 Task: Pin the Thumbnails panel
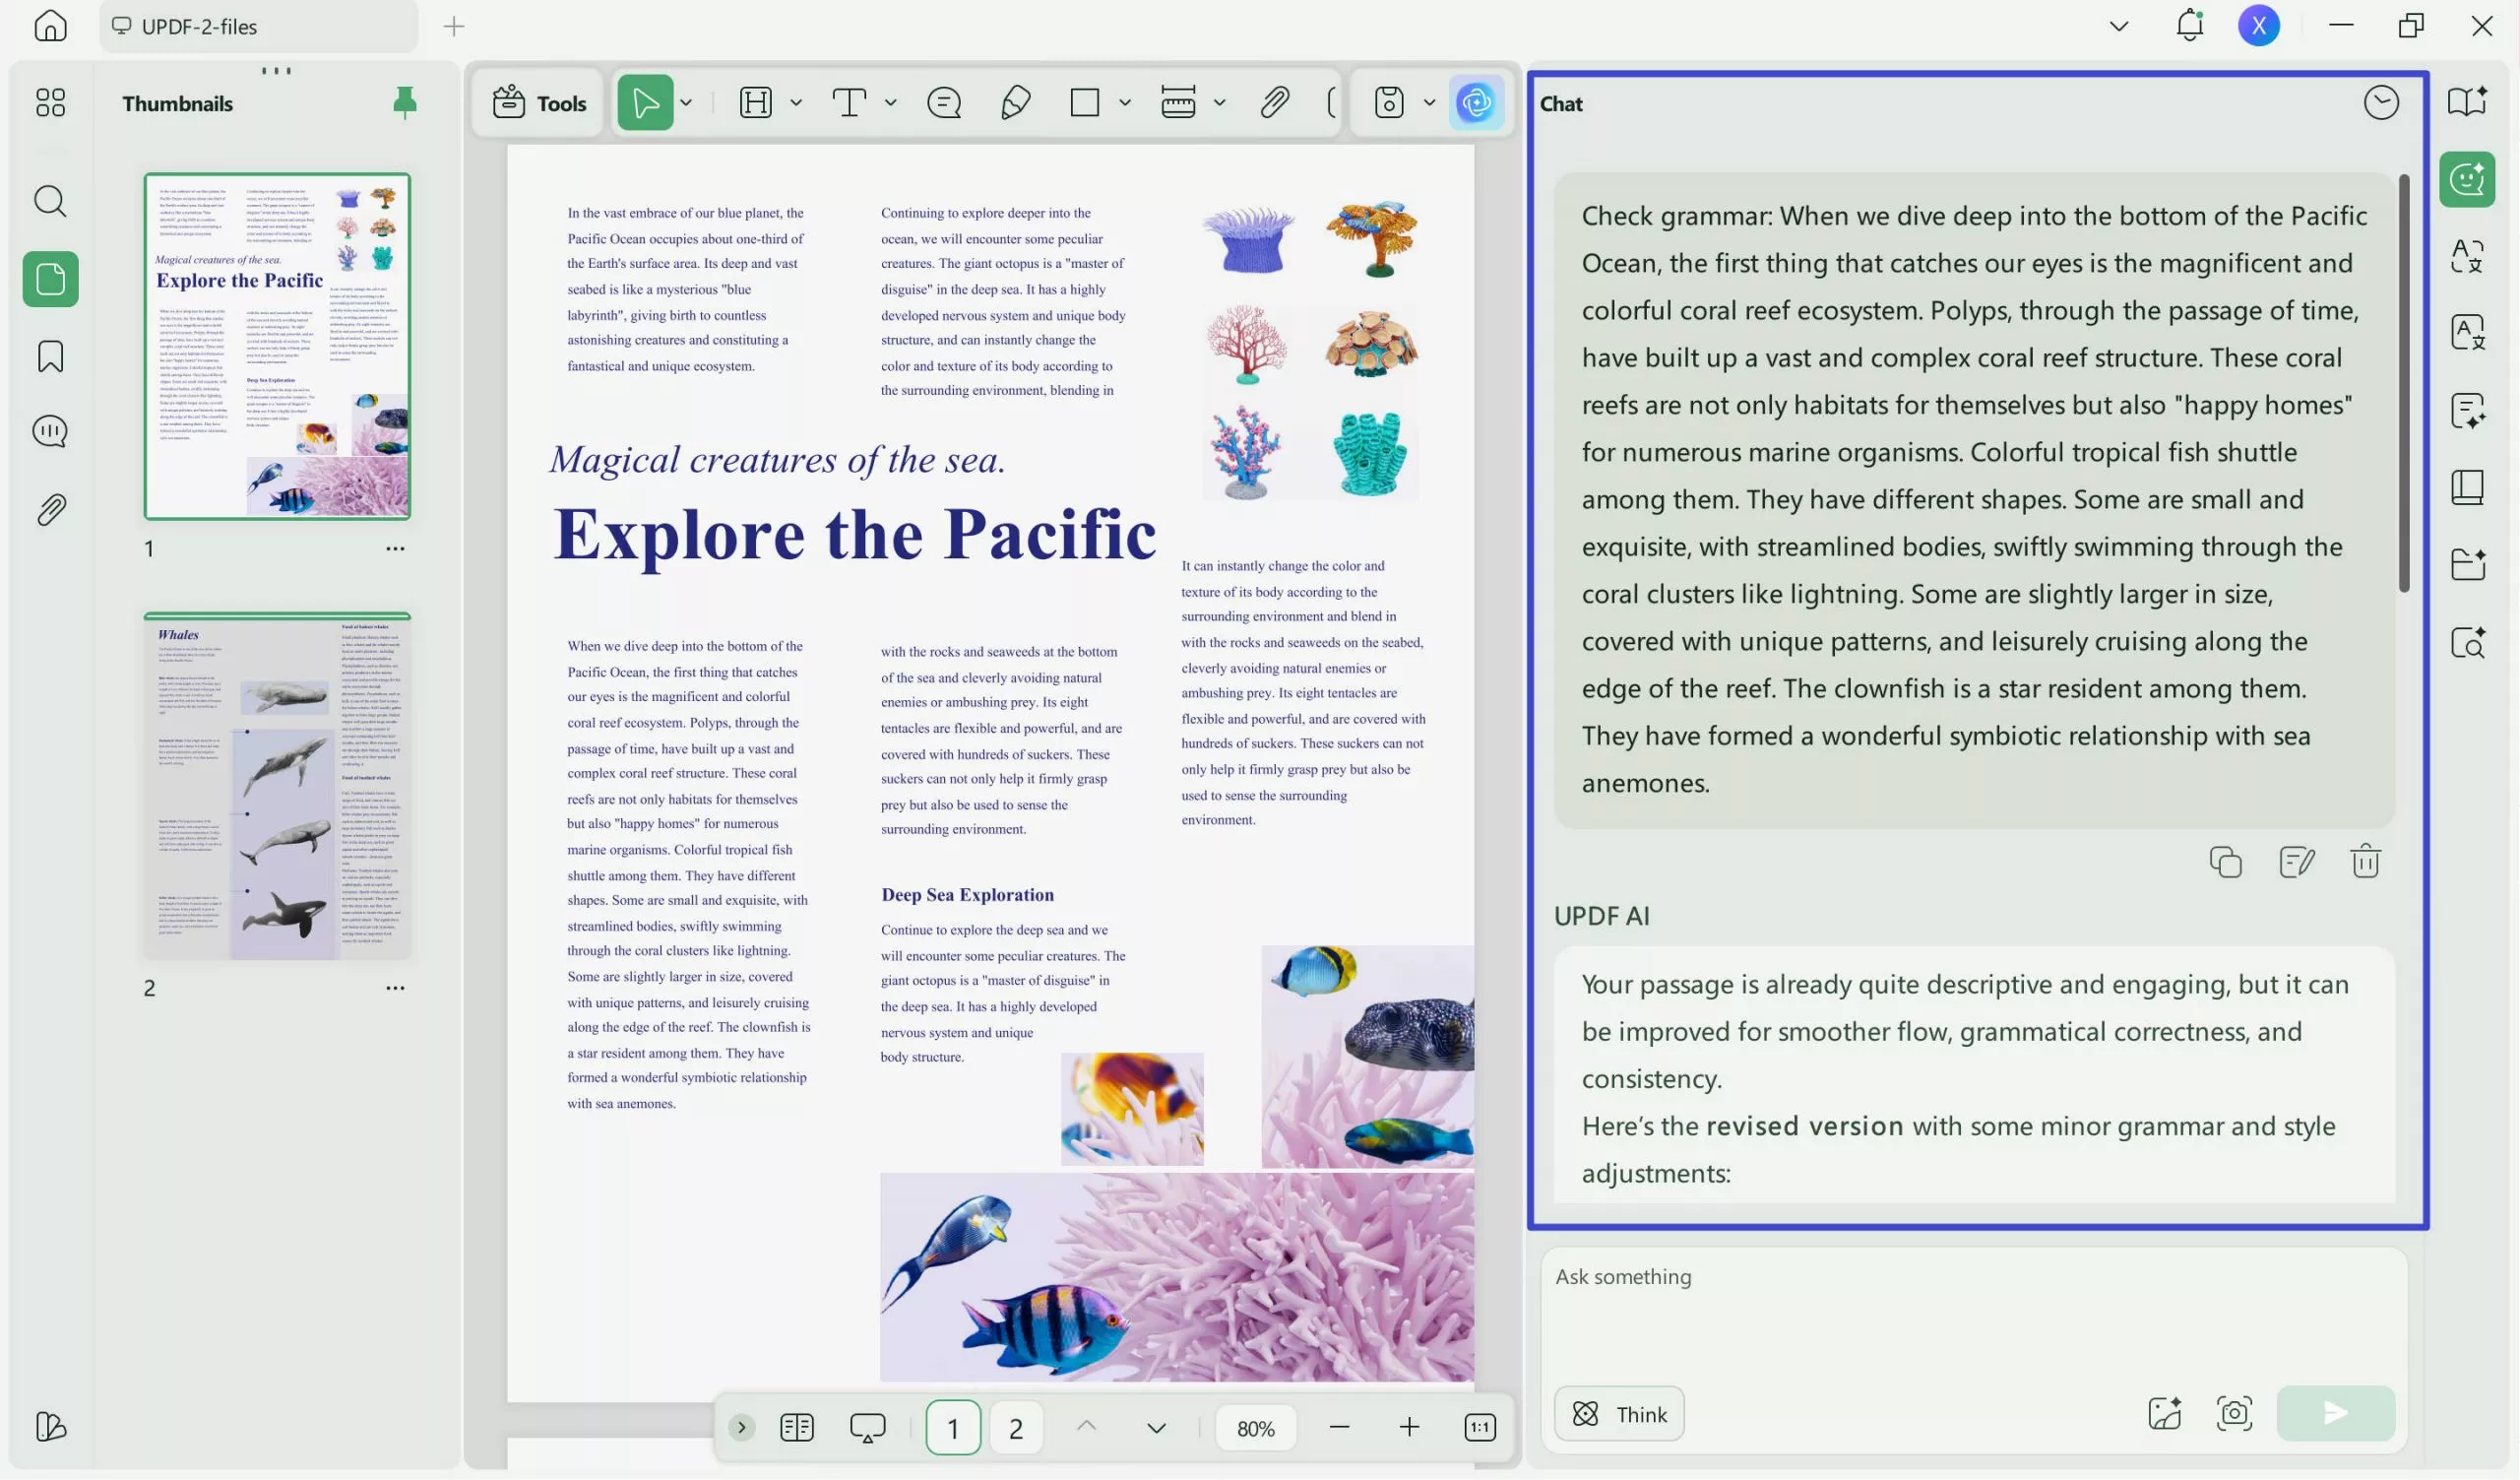click(x=405, y=103)
